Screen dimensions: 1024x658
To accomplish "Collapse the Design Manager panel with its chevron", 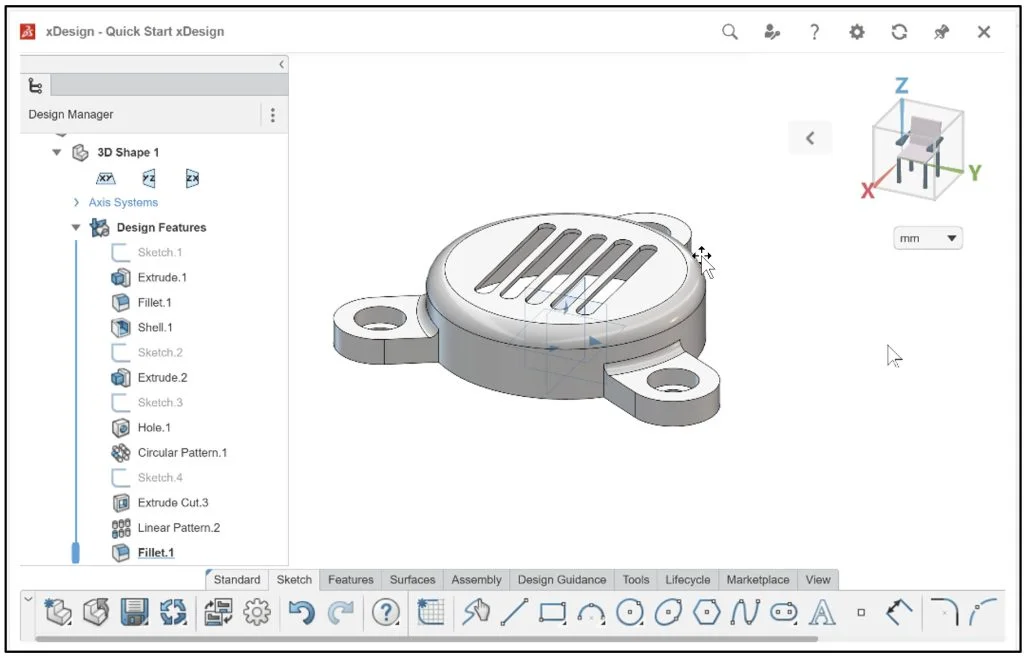I will 281,63.
